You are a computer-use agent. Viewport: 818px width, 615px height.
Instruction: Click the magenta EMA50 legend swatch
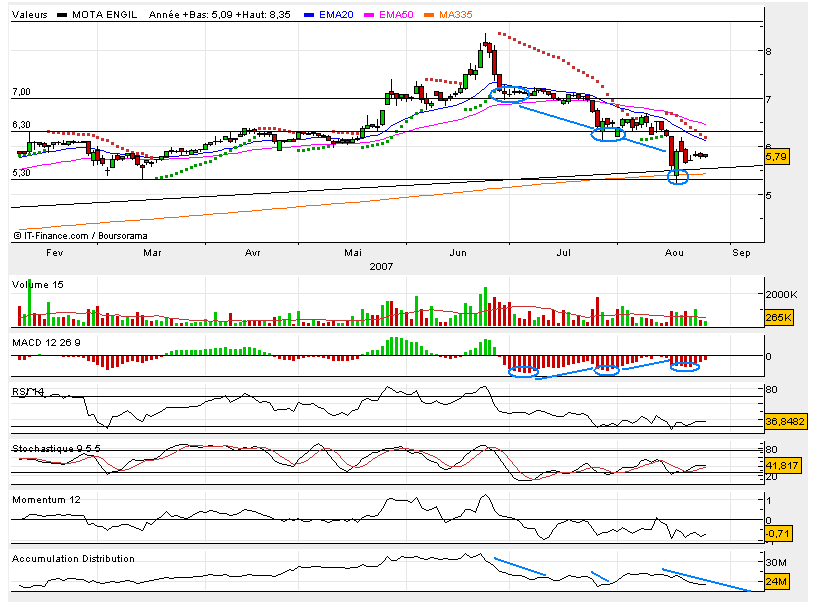click(x=369, y=15)
